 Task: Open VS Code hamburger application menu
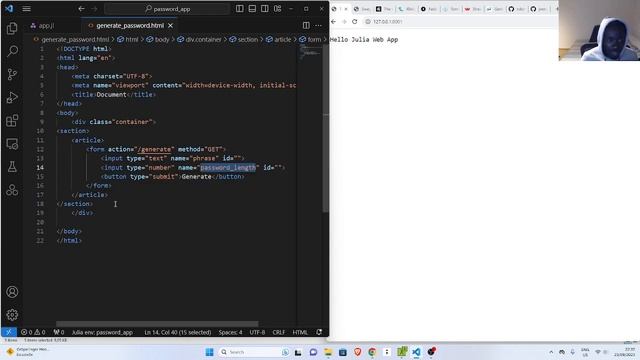click(27, 9)
